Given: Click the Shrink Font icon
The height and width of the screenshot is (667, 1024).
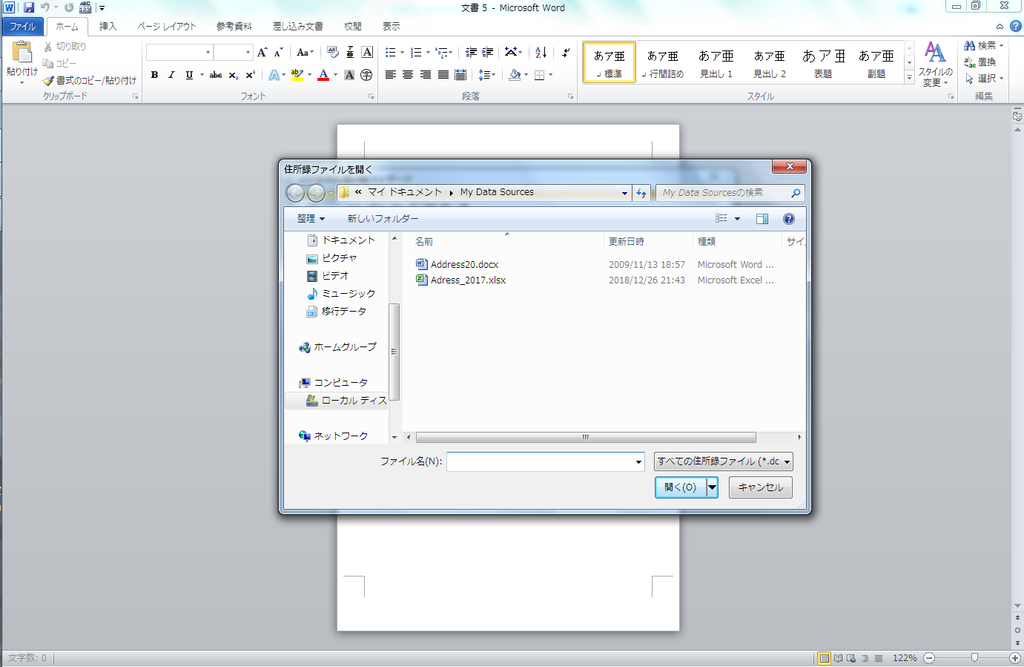Looking at the screenshot, I should (278, 52).
